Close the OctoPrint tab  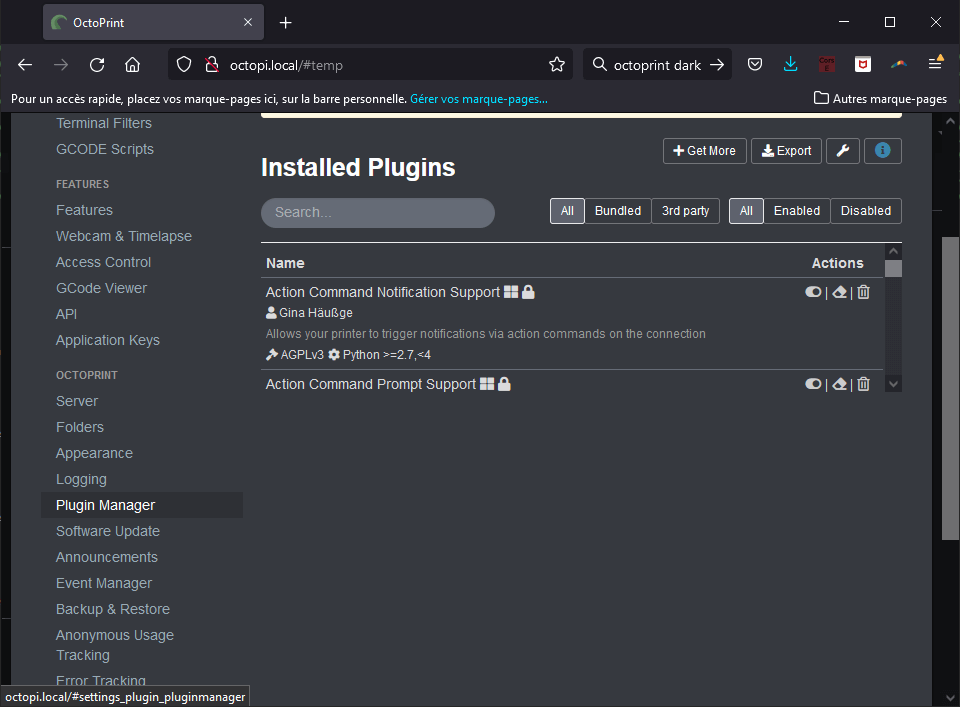point(247,22)
